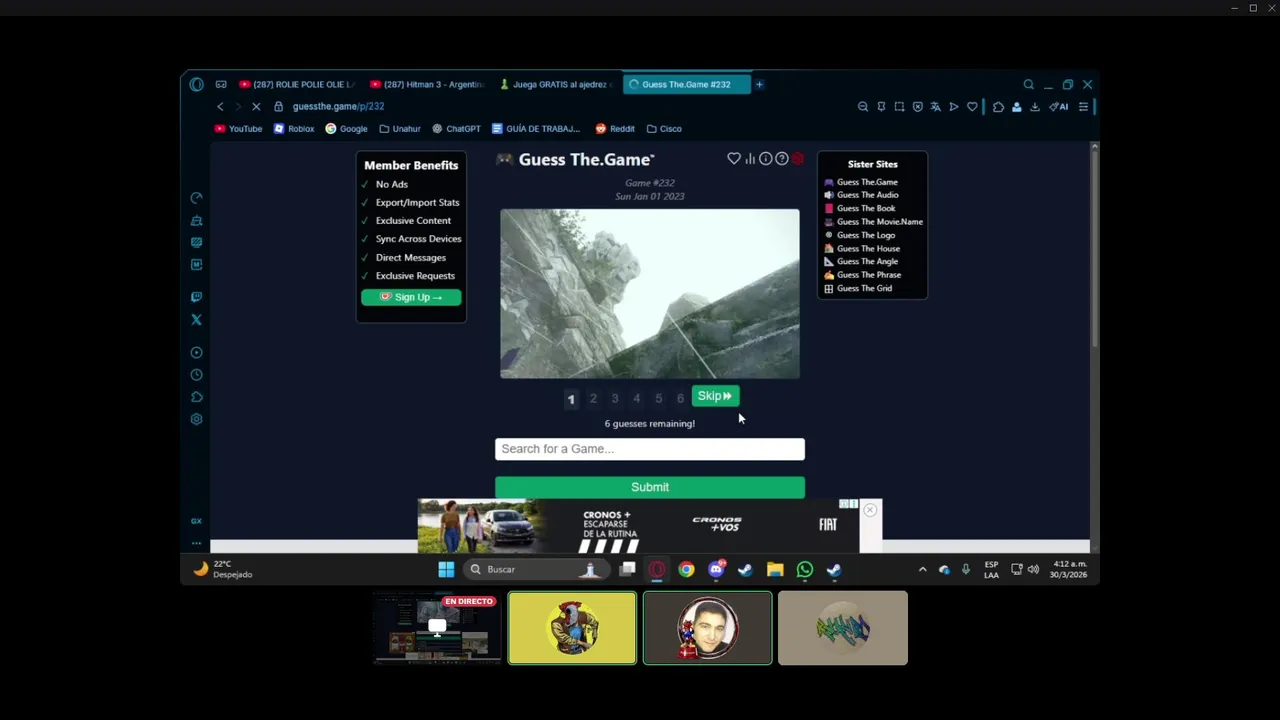1280x720 pixels.
Task: Open Guess The Logo link
Action: pos(860,235)
